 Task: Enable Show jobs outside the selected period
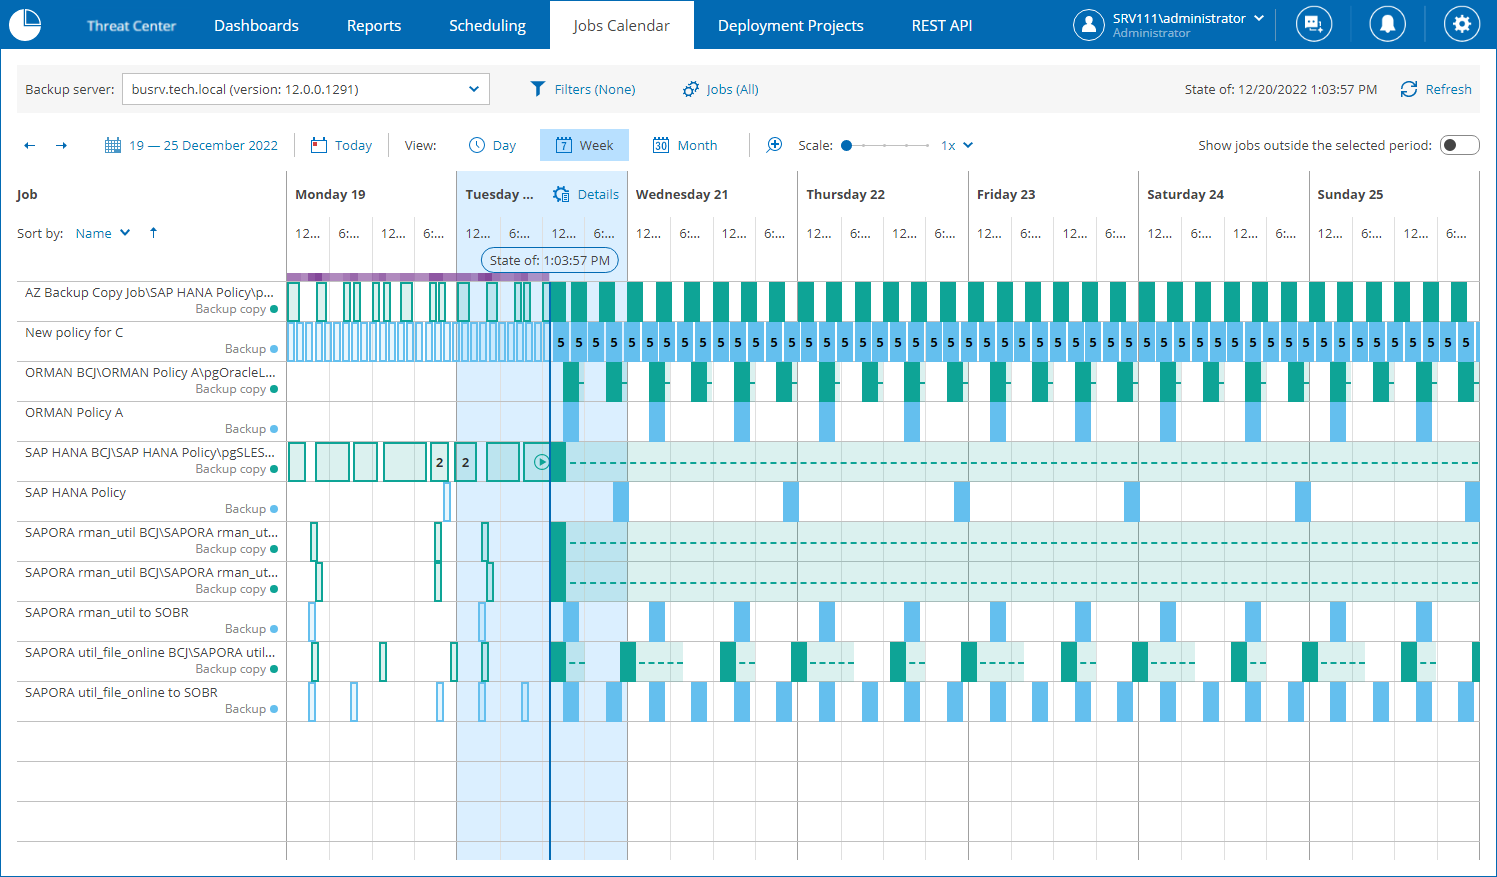click(1459, 145)
